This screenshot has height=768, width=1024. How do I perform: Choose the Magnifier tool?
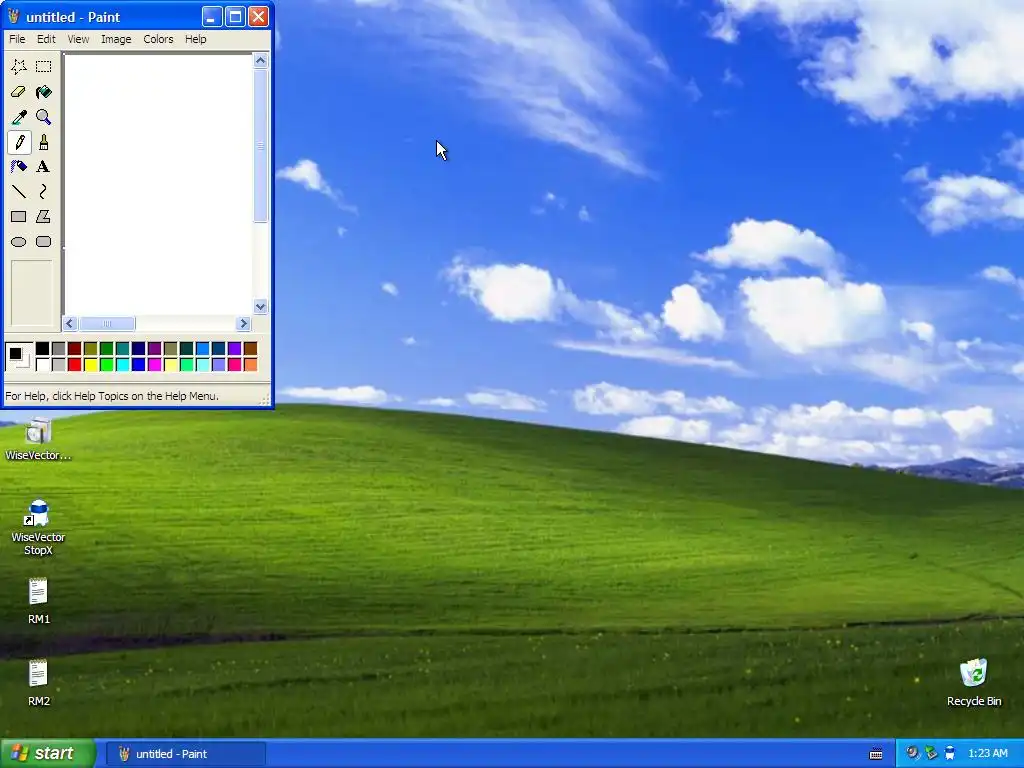pos(44,117)
